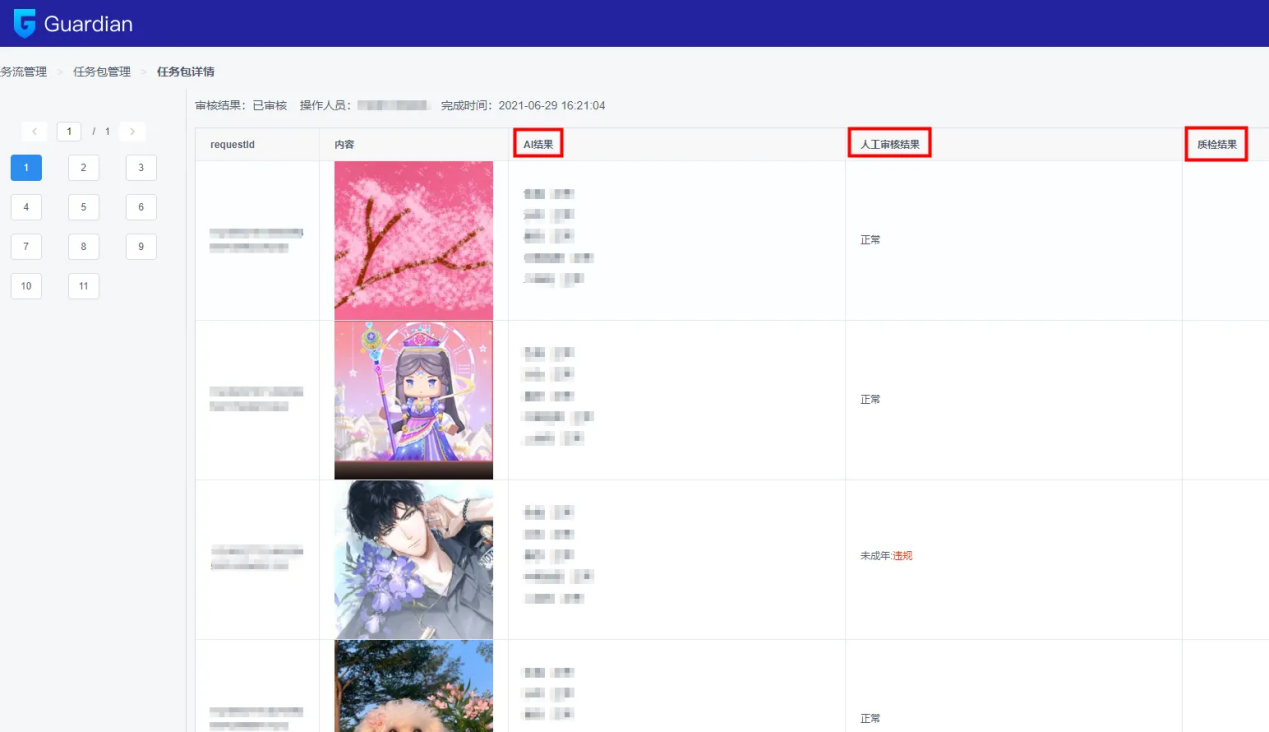
Task: Click 正常 result in cherry blossom row
Action: 870,240
